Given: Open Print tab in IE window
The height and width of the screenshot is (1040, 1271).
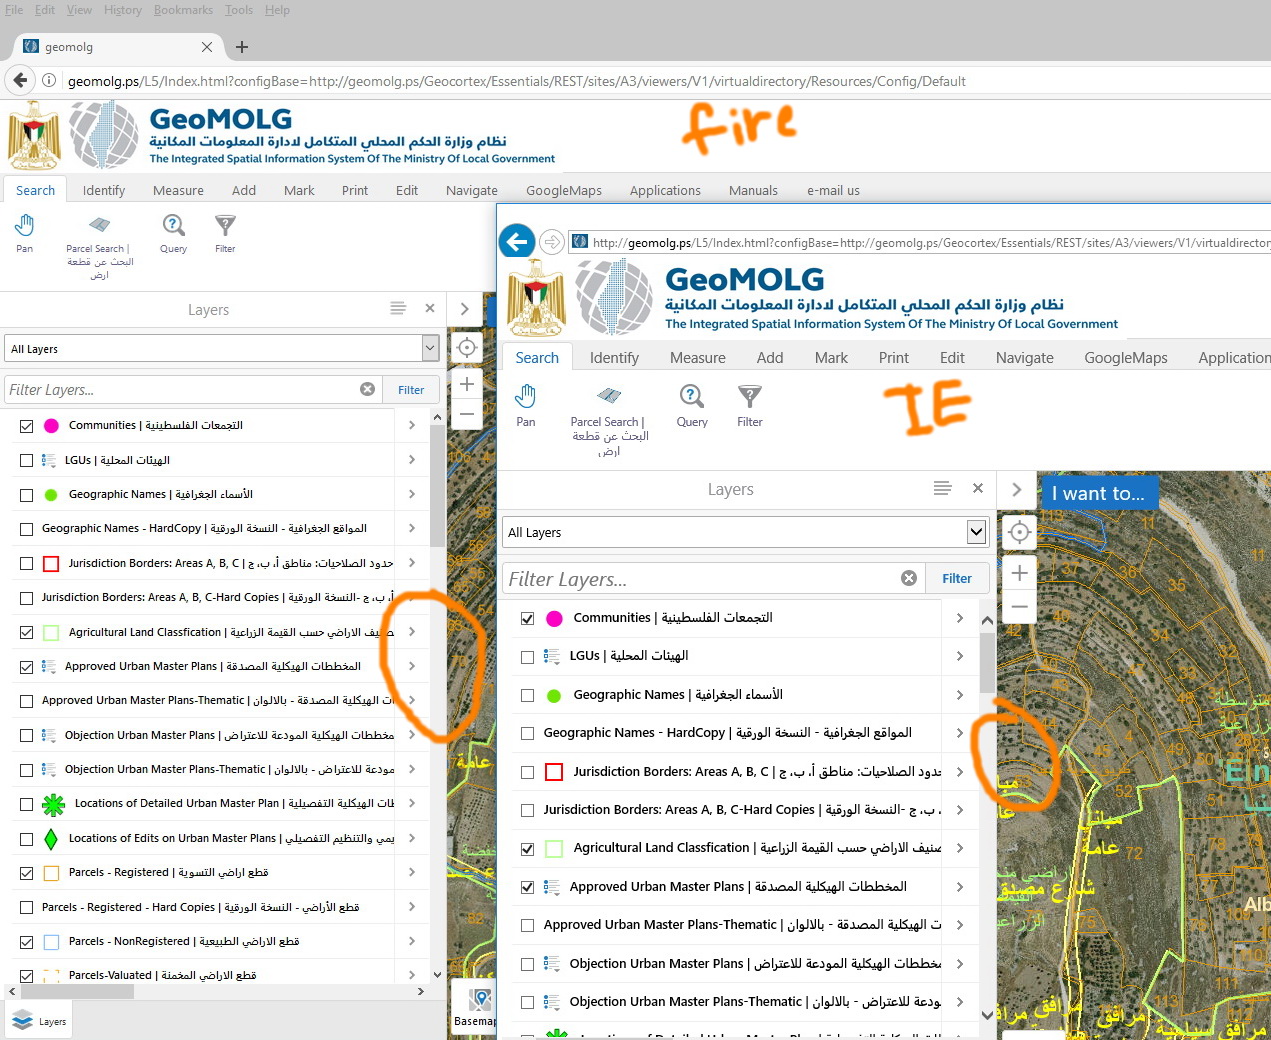Looking at the screenshot, I should [894, 357].
